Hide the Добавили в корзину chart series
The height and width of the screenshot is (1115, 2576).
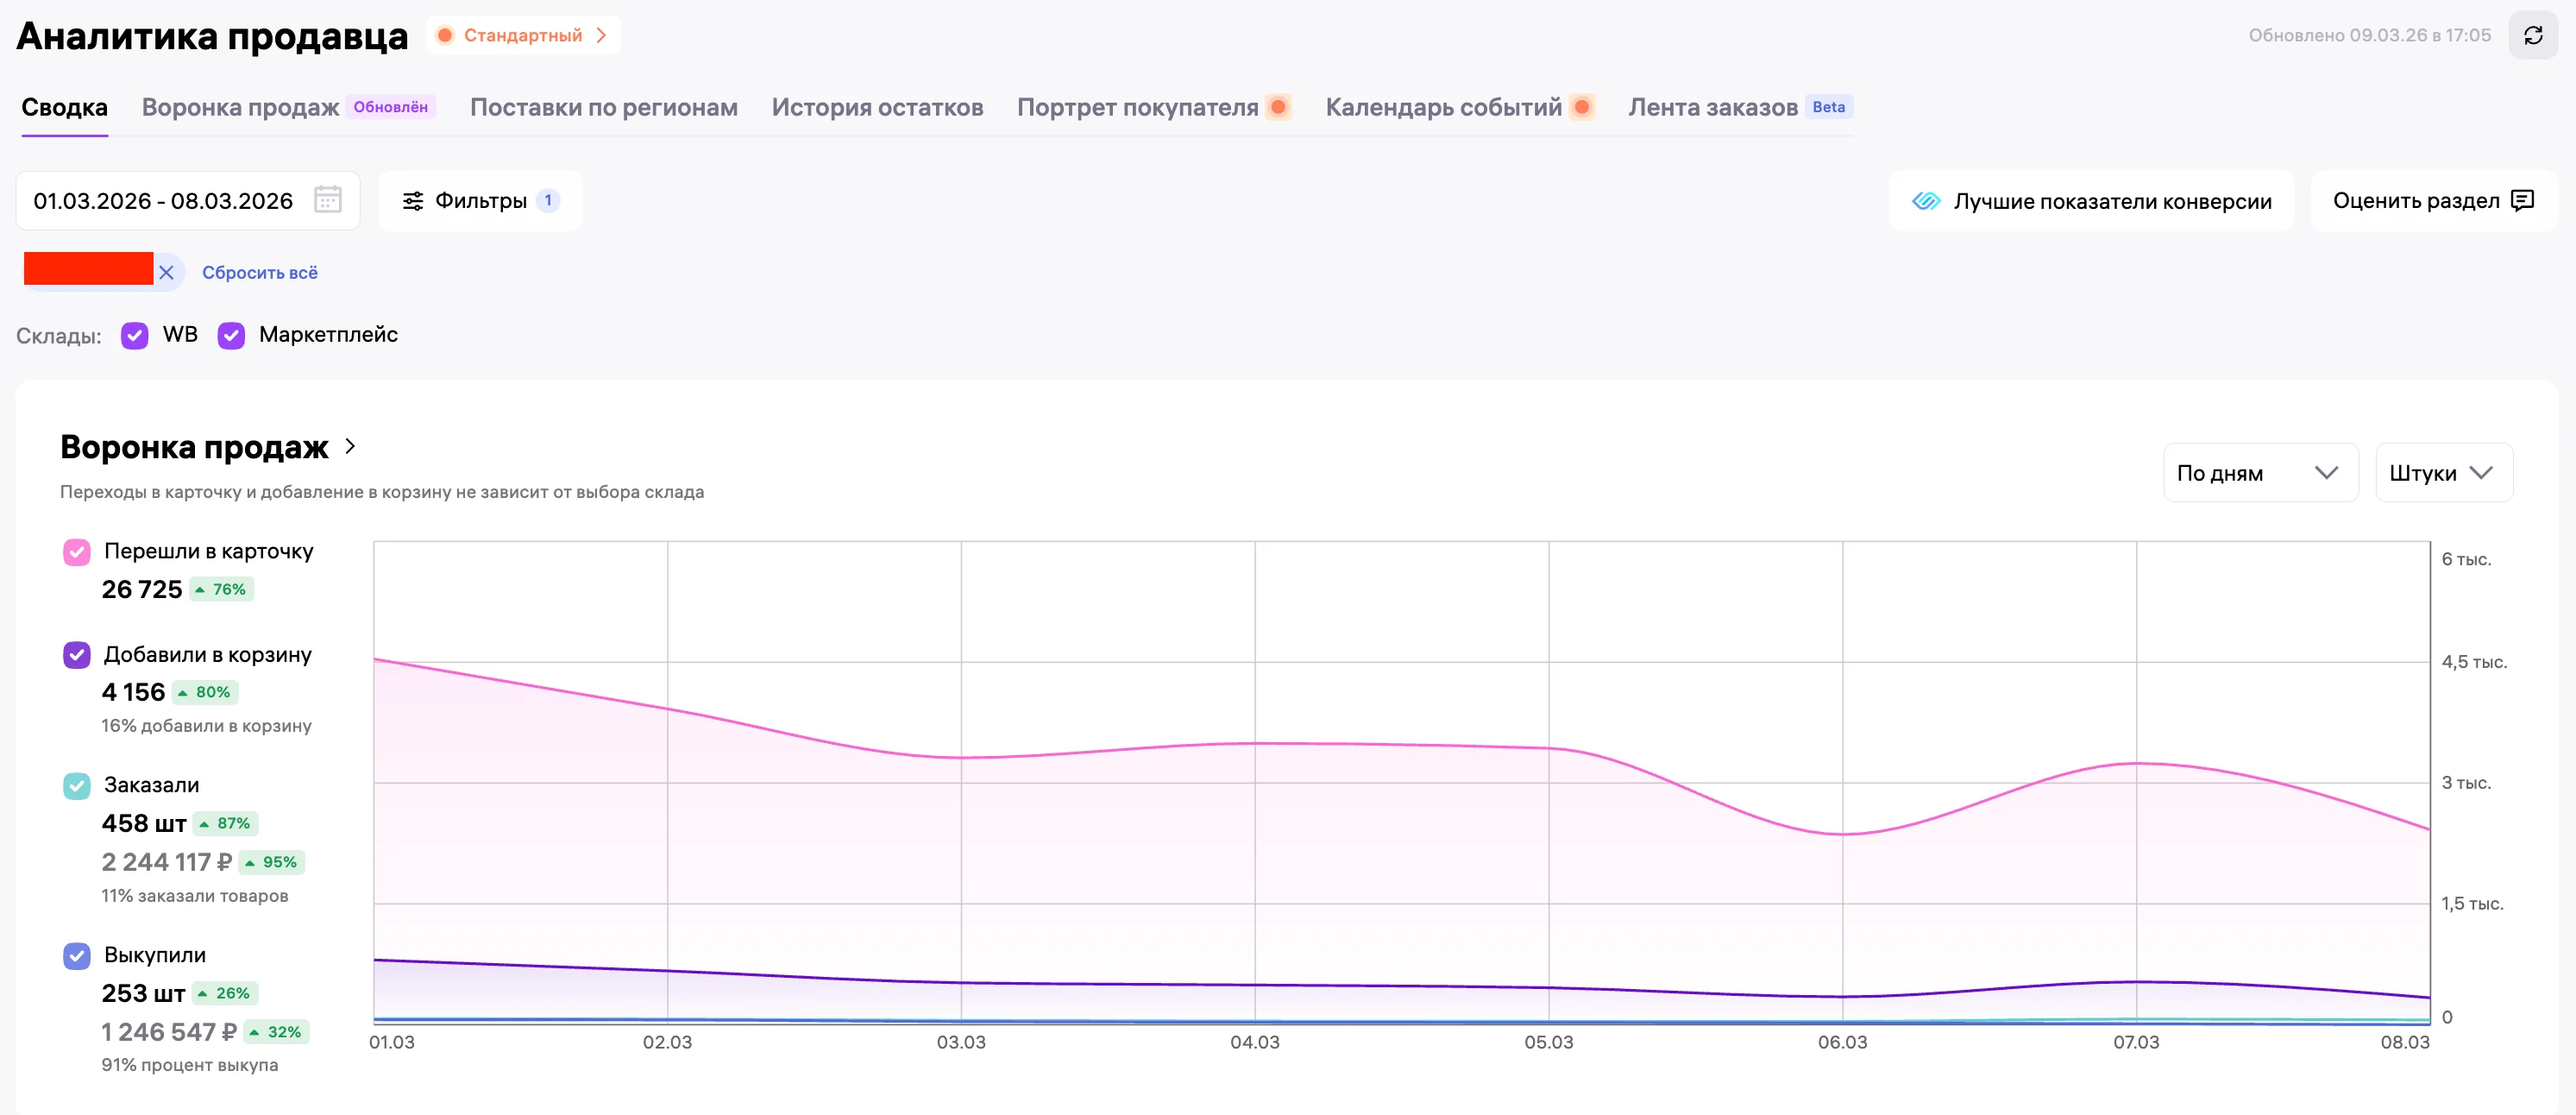coord(77,655)
